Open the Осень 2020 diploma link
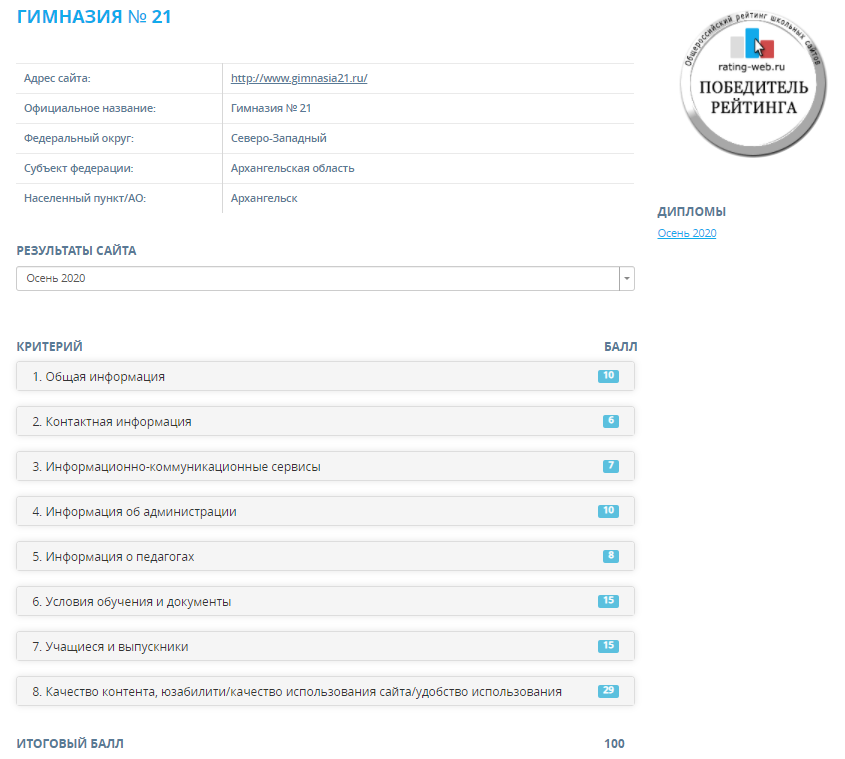The image size is (845, 759). coord(686,233)
